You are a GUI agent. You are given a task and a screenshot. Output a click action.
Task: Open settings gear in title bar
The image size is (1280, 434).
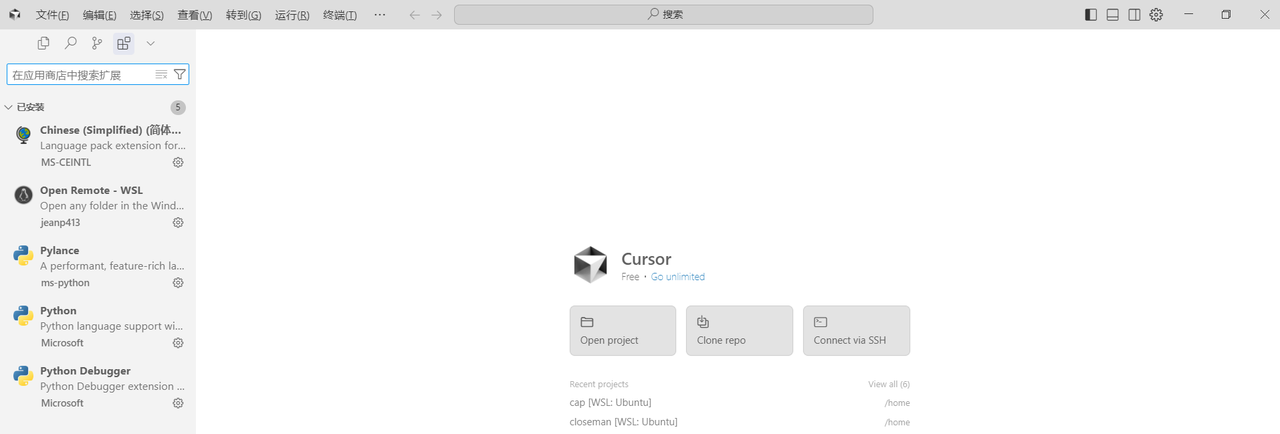(1156, 15)
